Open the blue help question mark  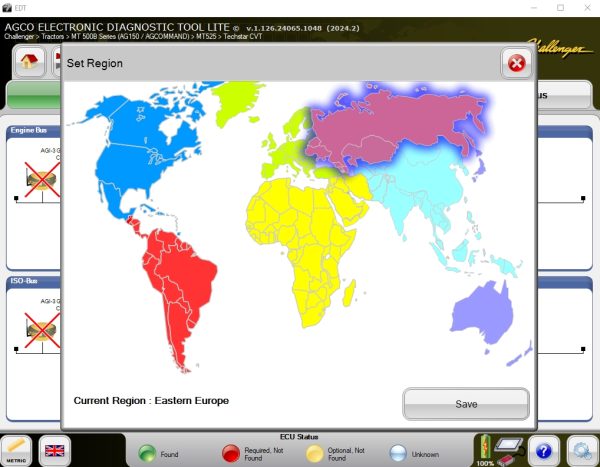[x=543, y=451]
